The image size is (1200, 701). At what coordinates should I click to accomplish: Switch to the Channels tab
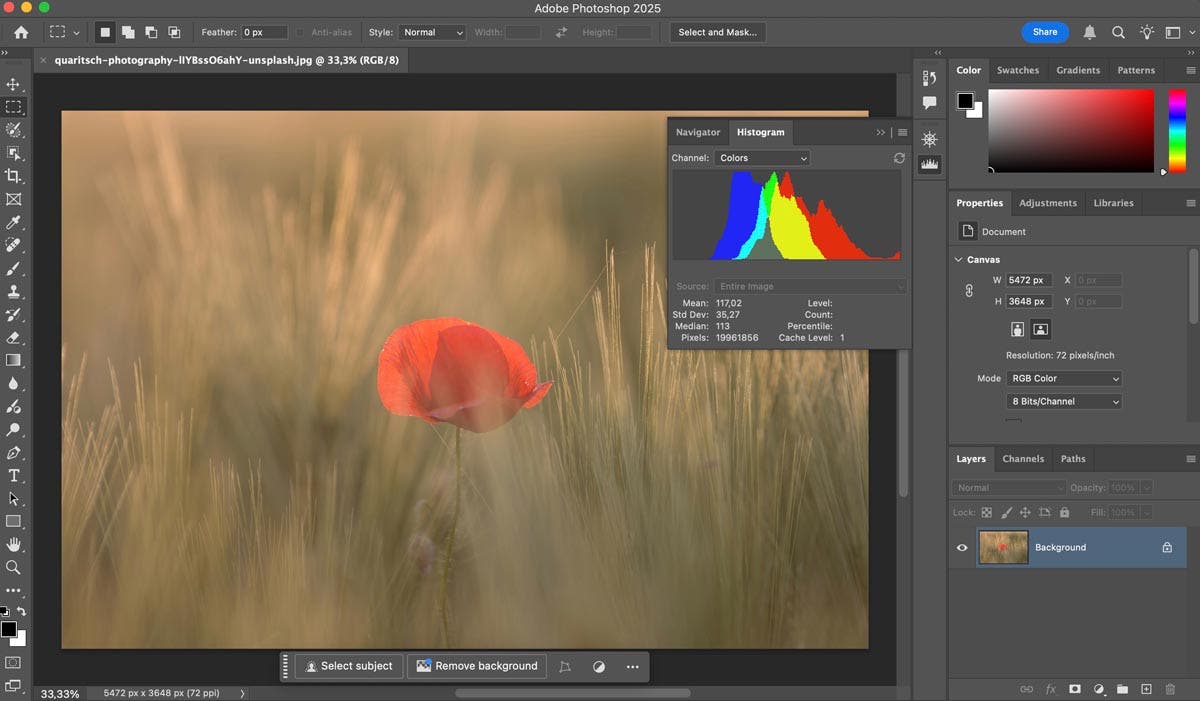[x=1023, y=458]
